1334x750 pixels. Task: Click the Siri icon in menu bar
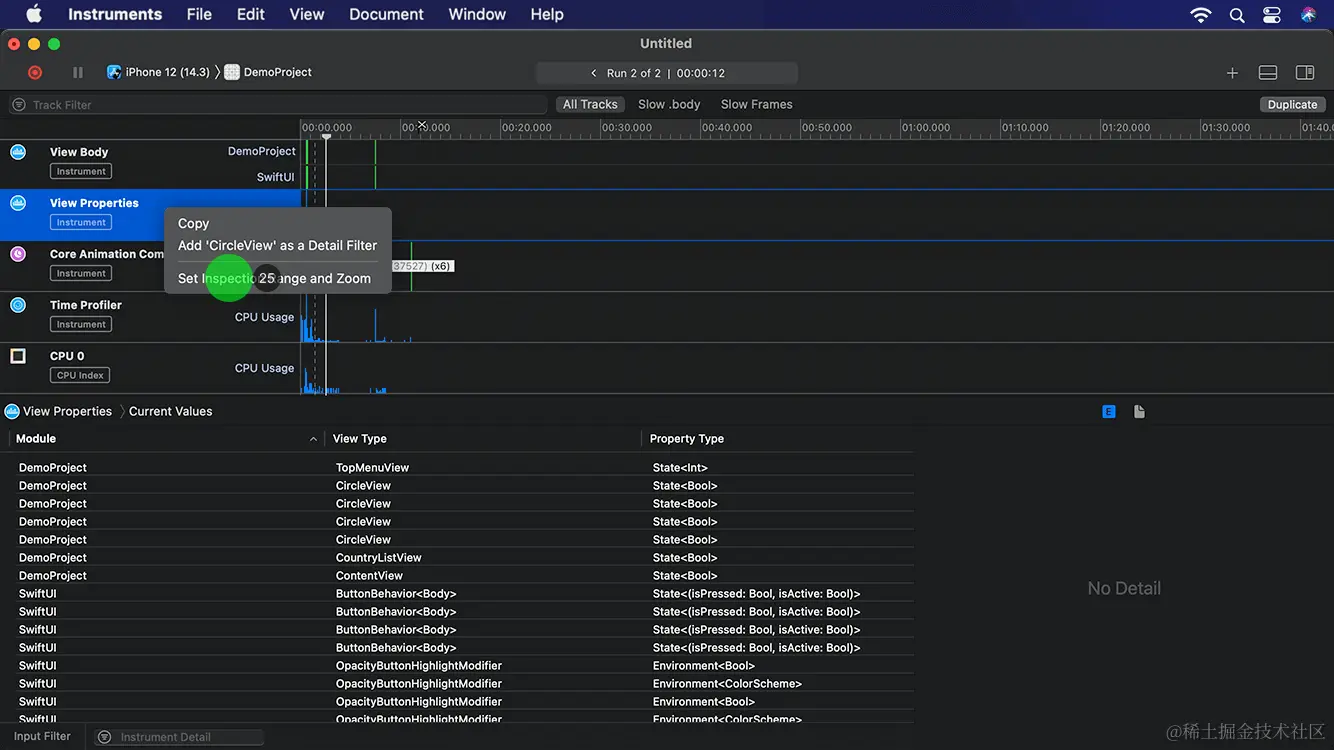coord(1308,14)
